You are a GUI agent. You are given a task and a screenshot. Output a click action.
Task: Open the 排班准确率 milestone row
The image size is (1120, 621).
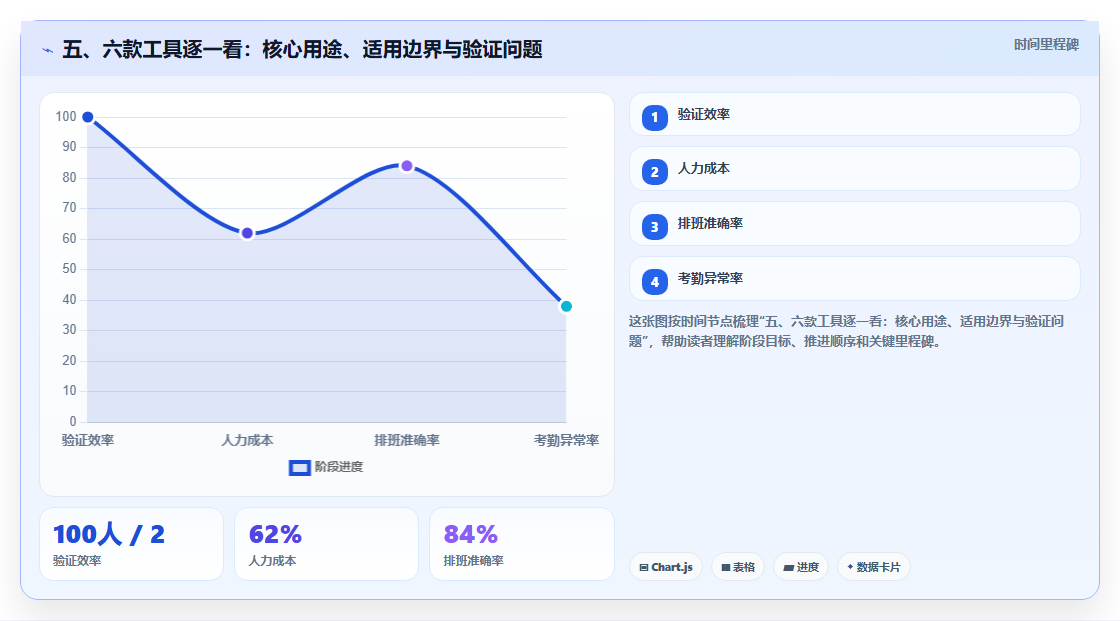click(854, 224)
